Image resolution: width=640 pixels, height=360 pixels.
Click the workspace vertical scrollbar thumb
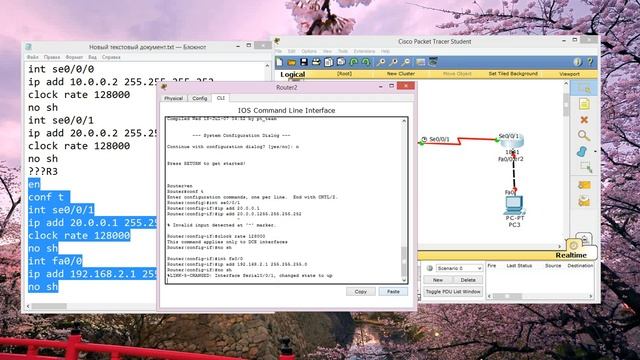[566, 103]
